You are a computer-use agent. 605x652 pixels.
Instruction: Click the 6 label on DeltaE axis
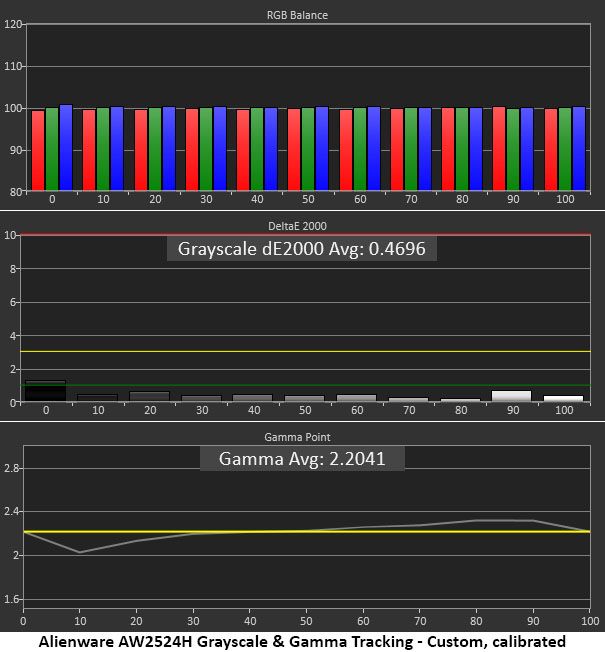(x=13, y=302)
